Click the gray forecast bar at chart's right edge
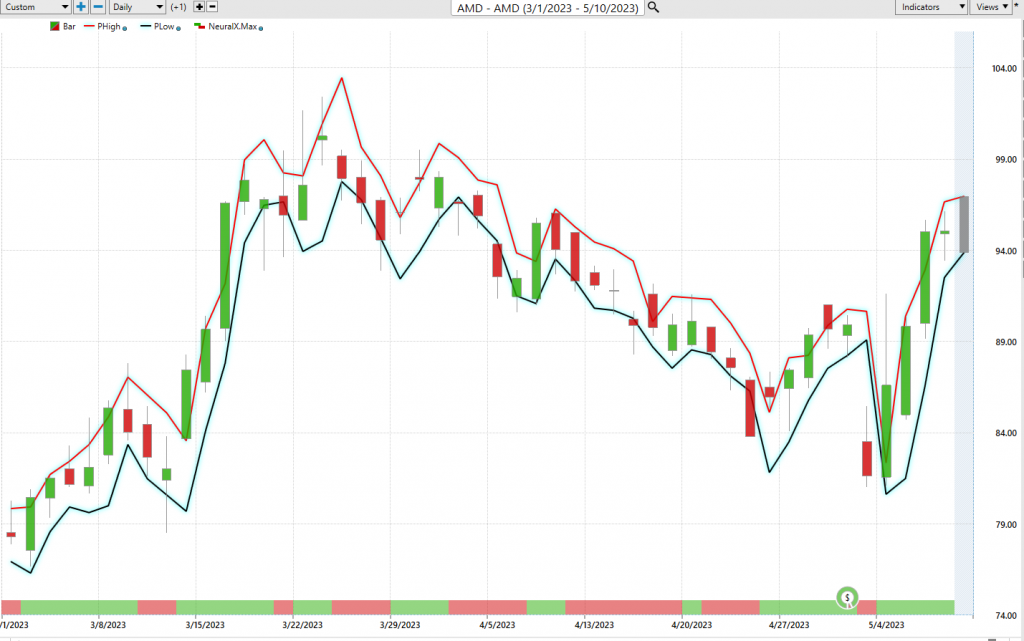Viewport: 1024px width, 641px height. point(964,224)
